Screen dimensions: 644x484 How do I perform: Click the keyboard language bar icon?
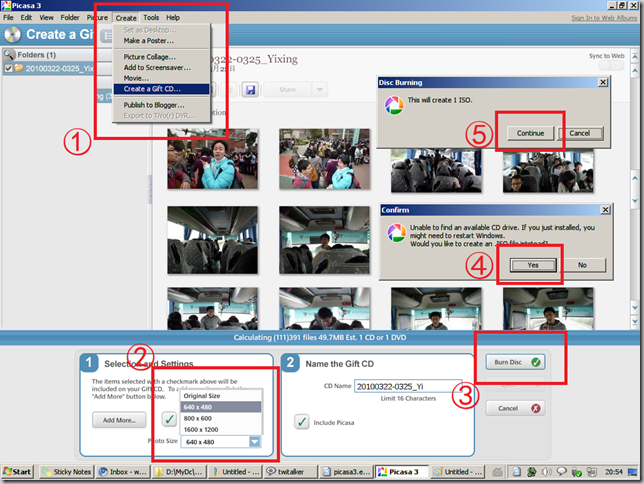(x=497, y=472)
